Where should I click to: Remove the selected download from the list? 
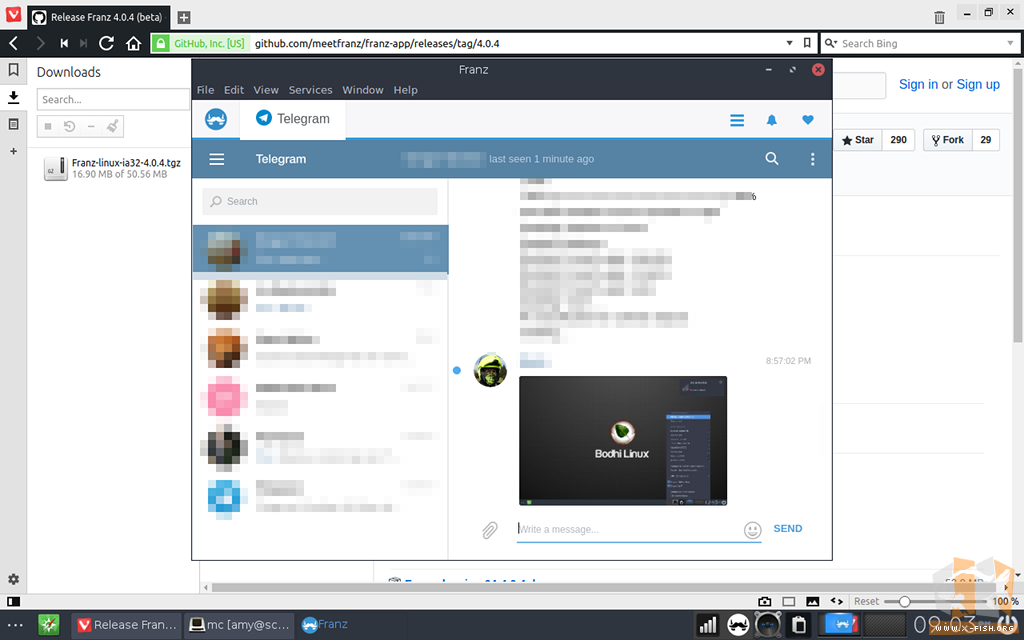[x=91, y=126]
